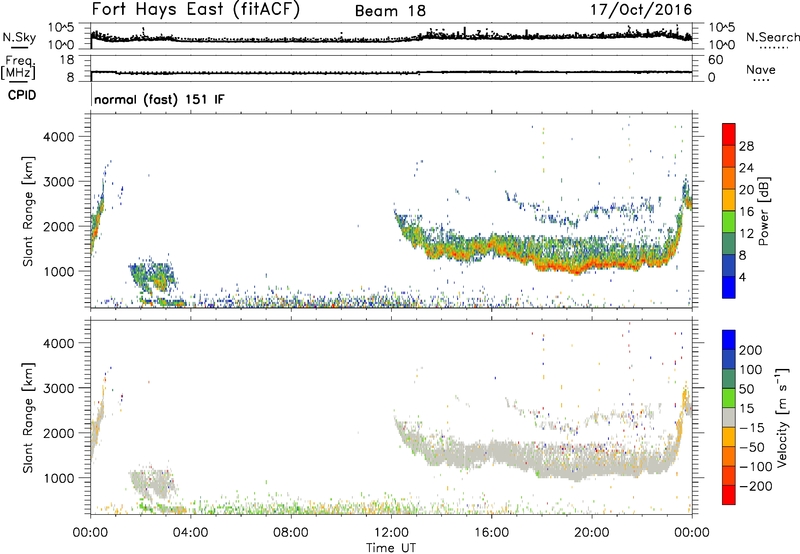800x554 pixels.
Task: Click the "50" label on Velocity scale
Action: [746, 389]
